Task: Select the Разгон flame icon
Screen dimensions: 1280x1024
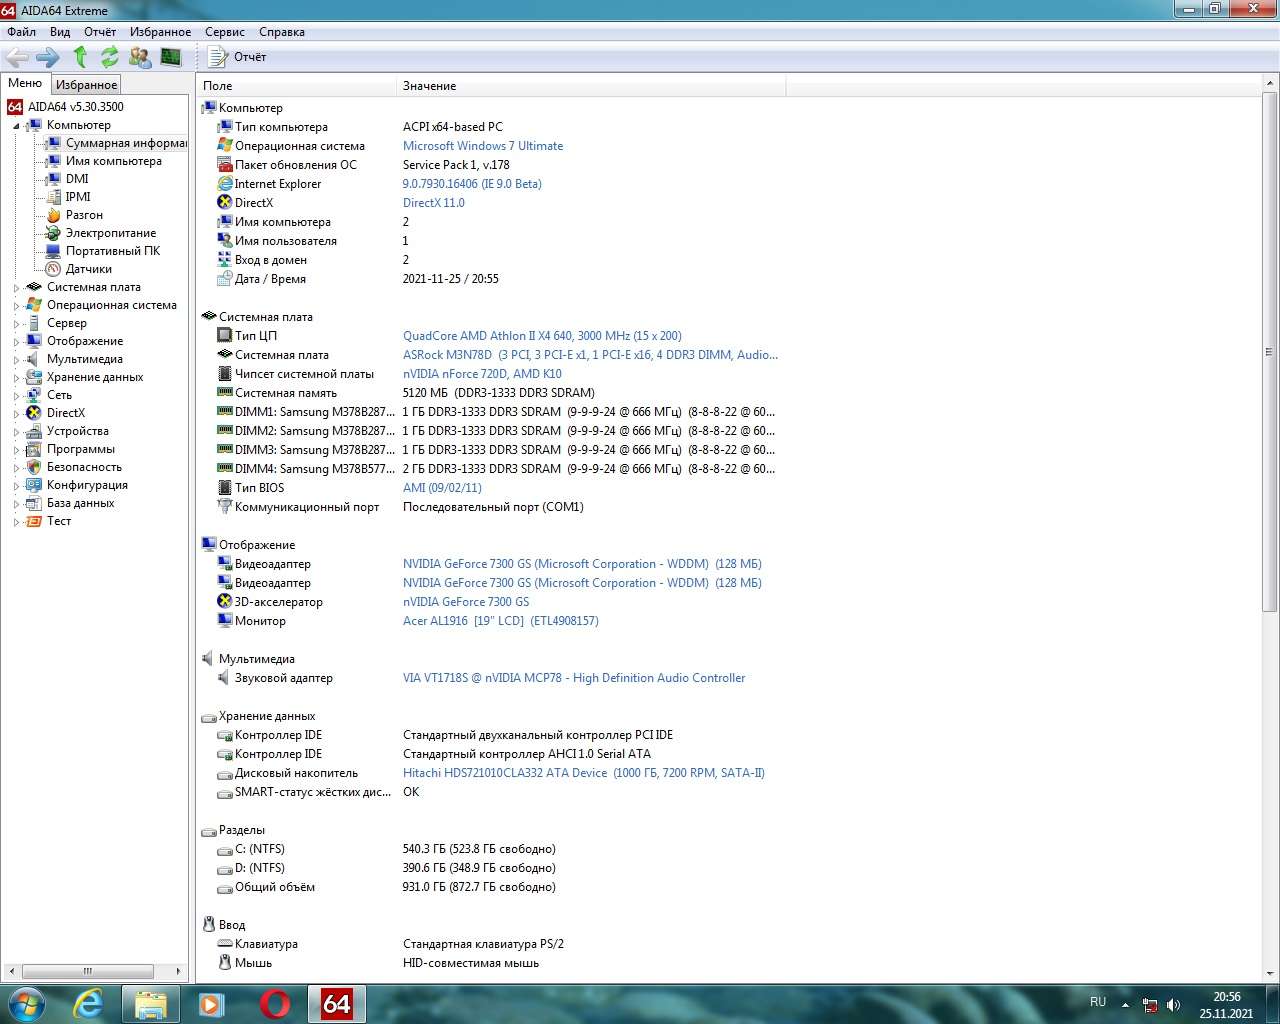Action: (53, 215)
